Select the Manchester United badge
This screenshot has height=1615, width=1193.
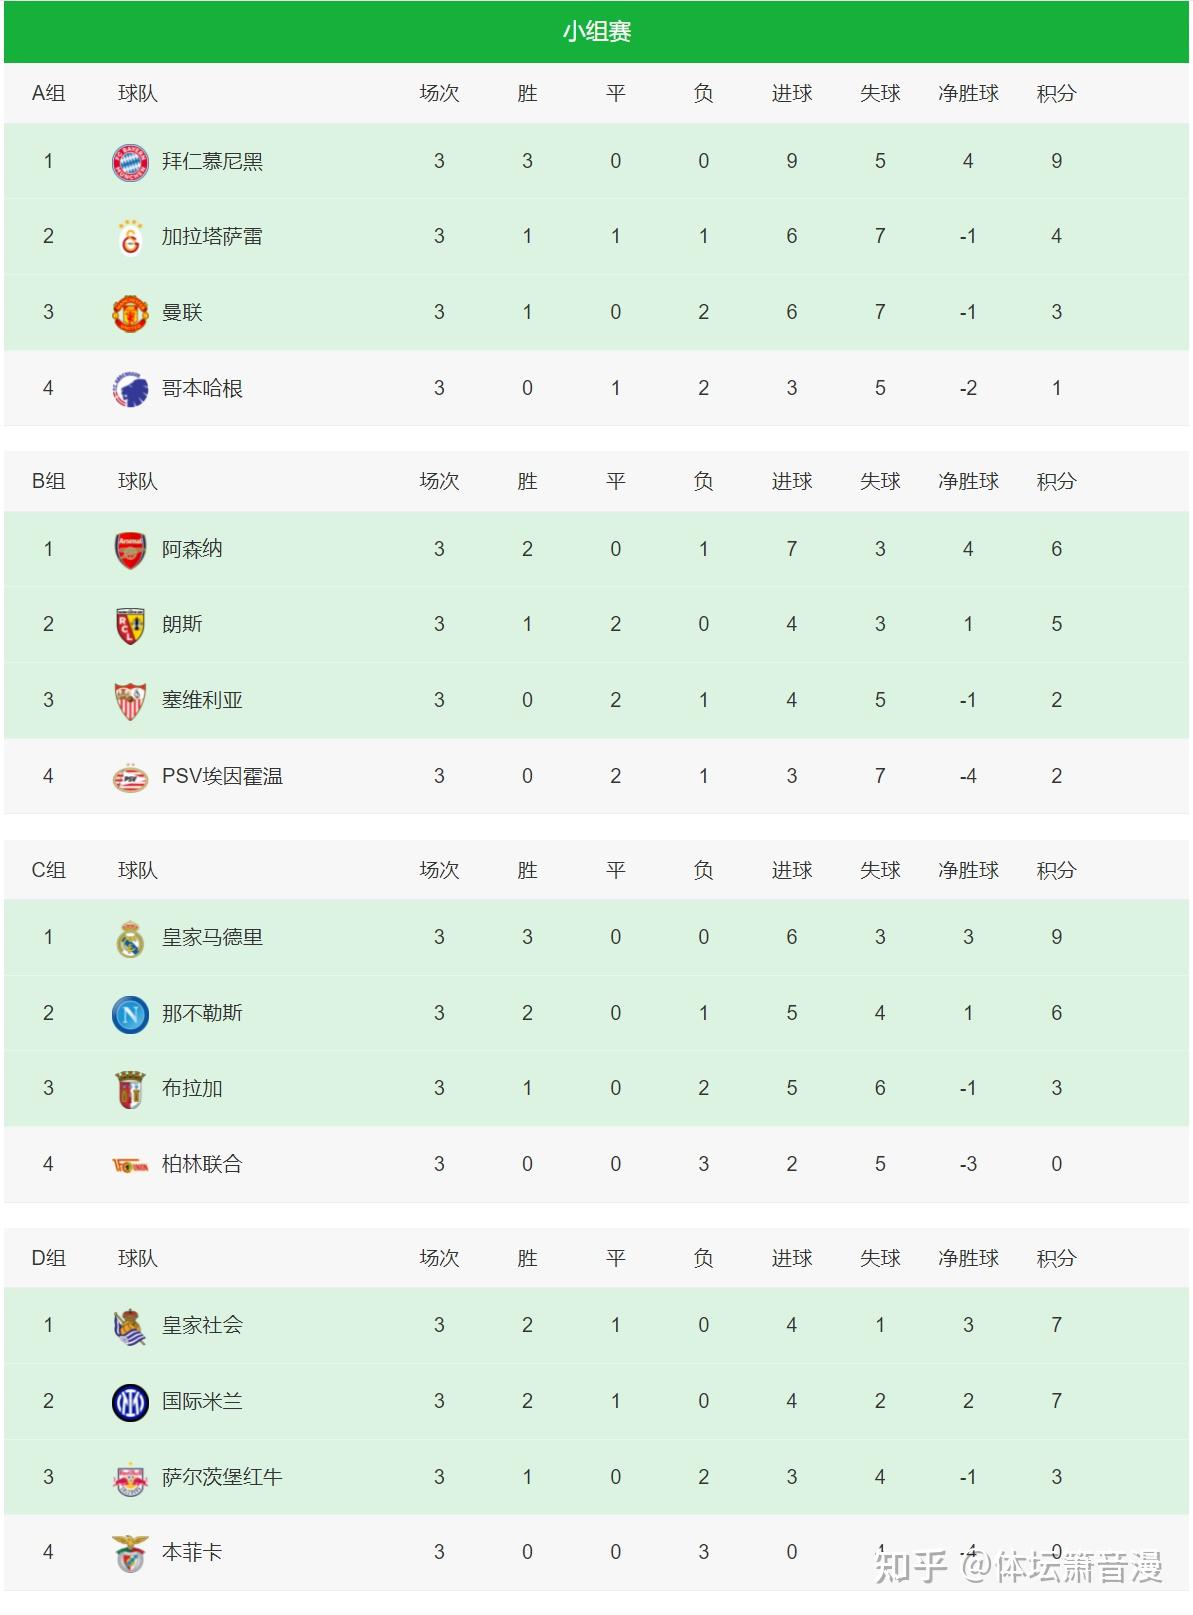click(130, 313)
